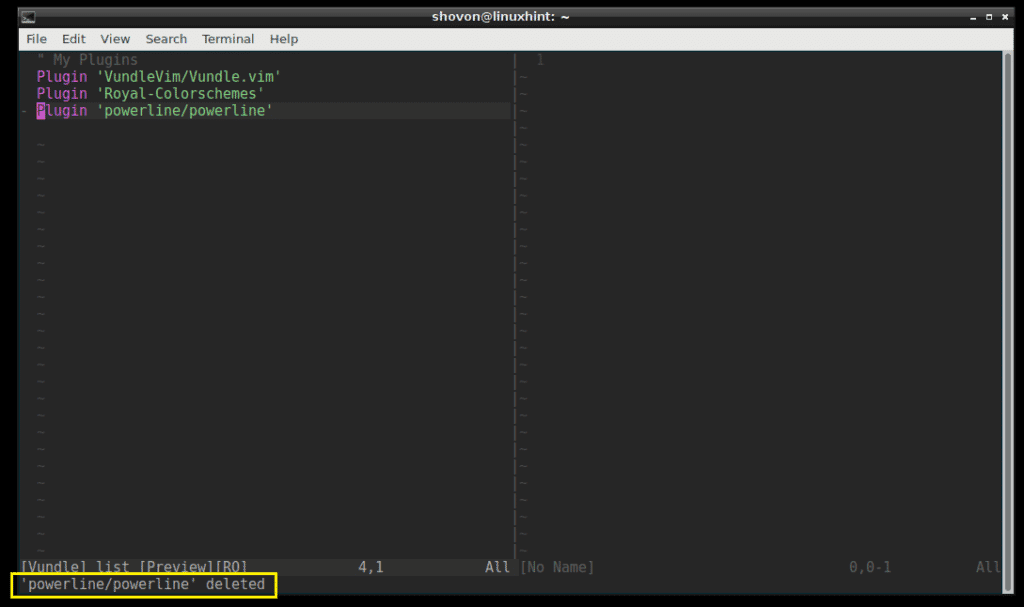Screen dimensions: 1024x607
Task: Click the terminal icon in the title bar
Action: pos(27,16)
